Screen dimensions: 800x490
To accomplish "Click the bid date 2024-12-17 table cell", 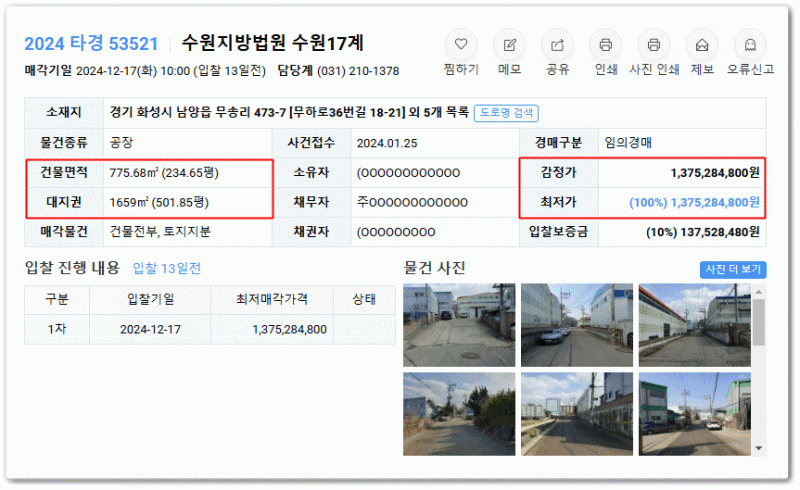I will [150, 330].
